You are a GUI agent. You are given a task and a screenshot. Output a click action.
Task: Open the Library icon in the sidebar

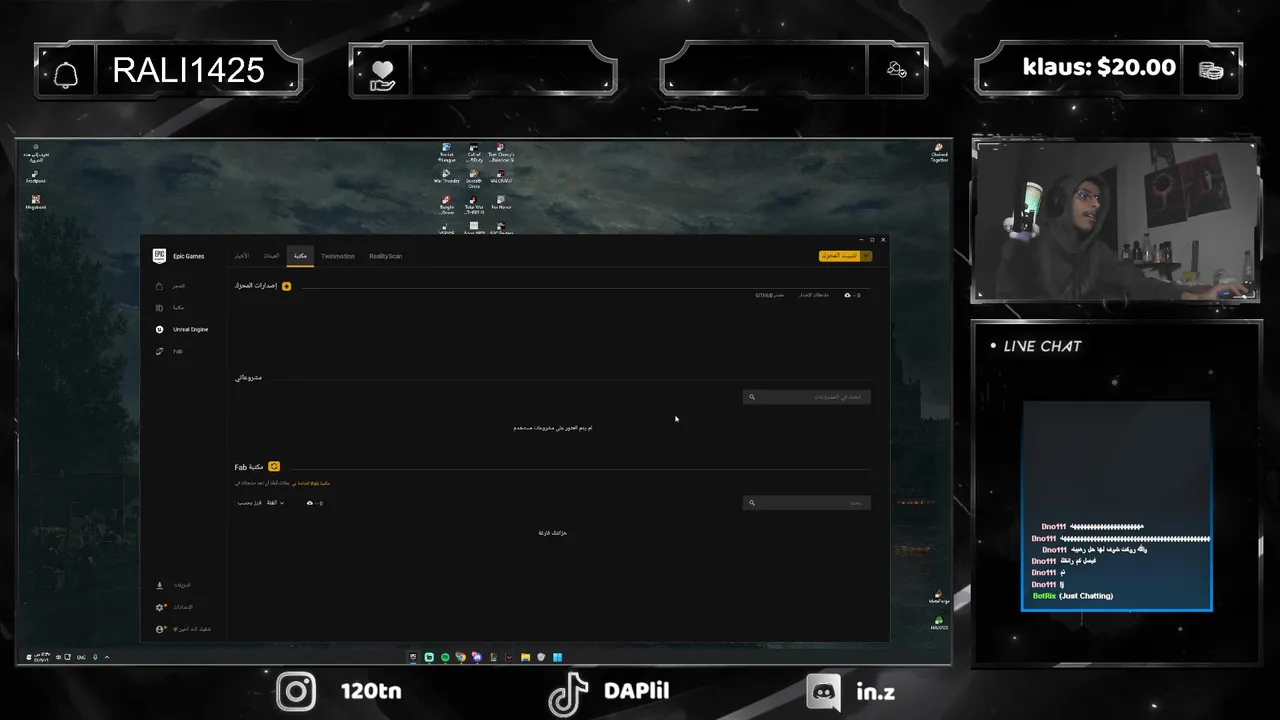159,307
